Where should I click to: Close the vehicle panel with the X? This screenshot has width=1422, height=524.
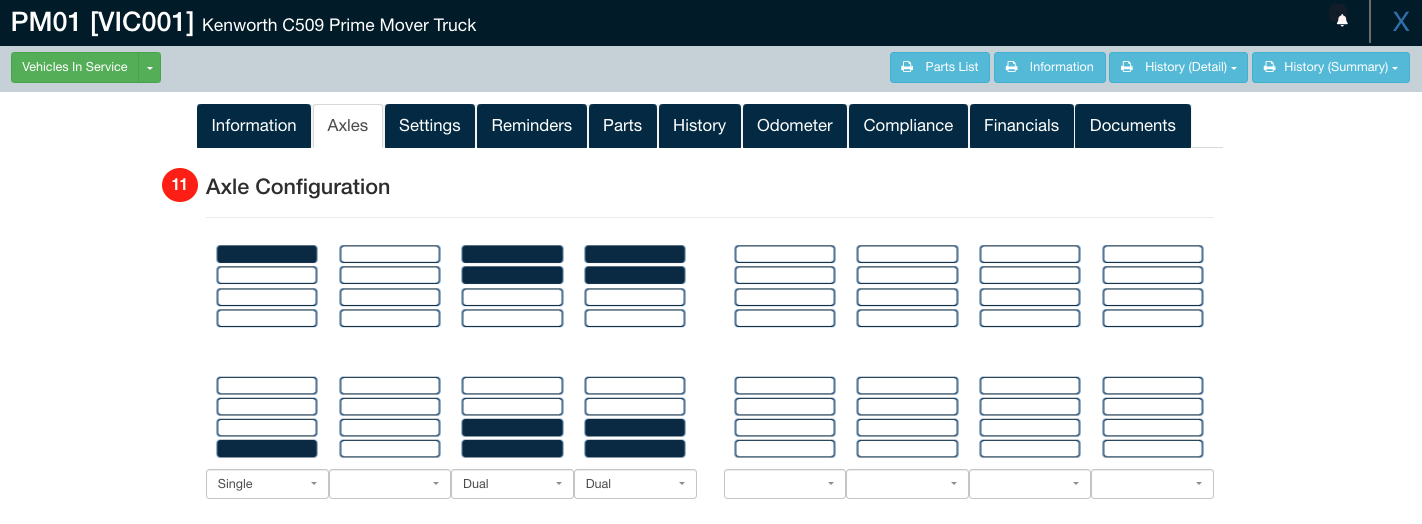1401,22
